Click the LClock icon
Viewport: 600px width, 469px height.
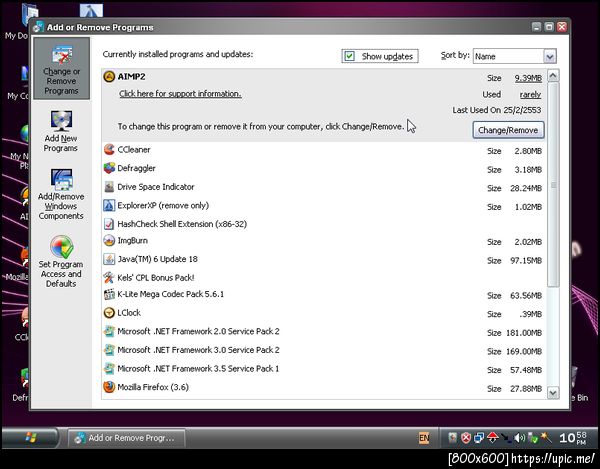coord(109,313)
